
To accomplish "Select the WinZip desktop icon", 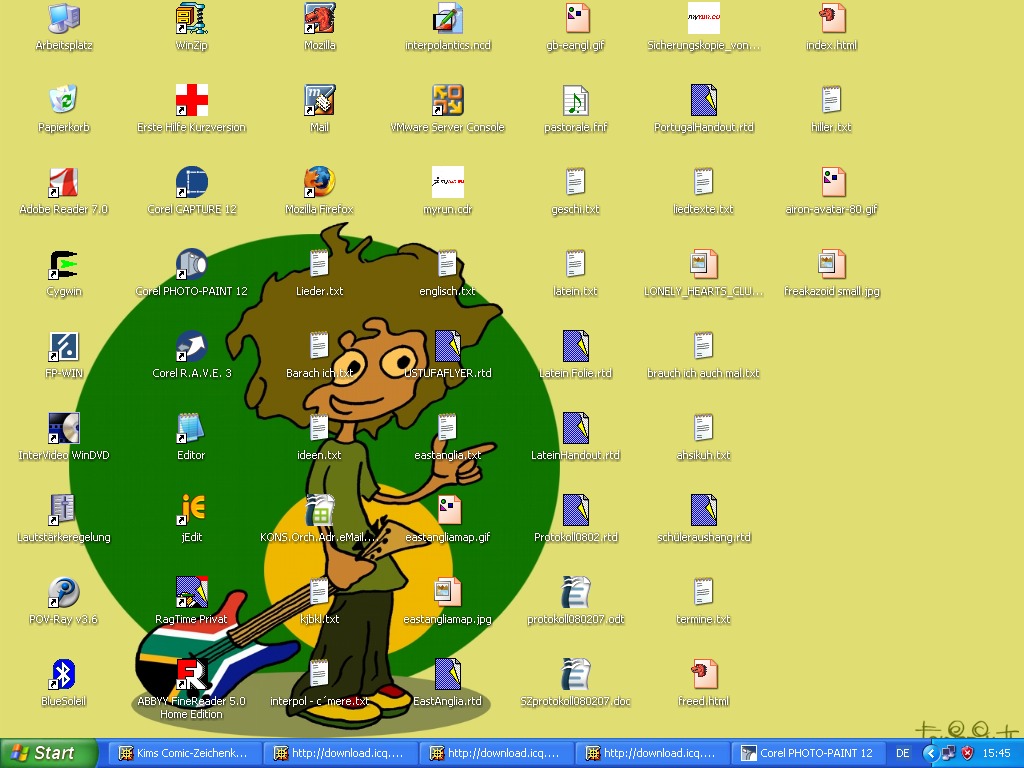I will click(x=191, y=19).
